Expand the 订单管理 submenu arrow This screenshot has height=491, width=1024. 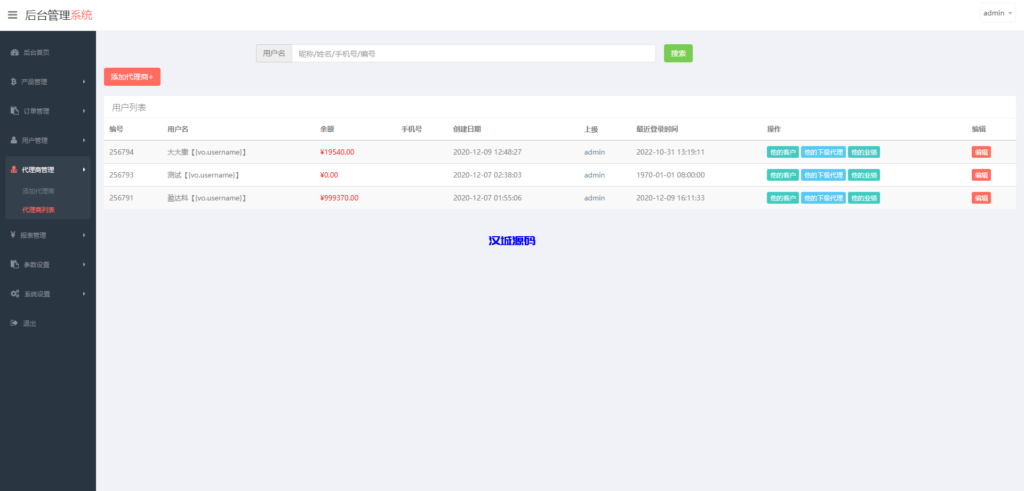84,111
